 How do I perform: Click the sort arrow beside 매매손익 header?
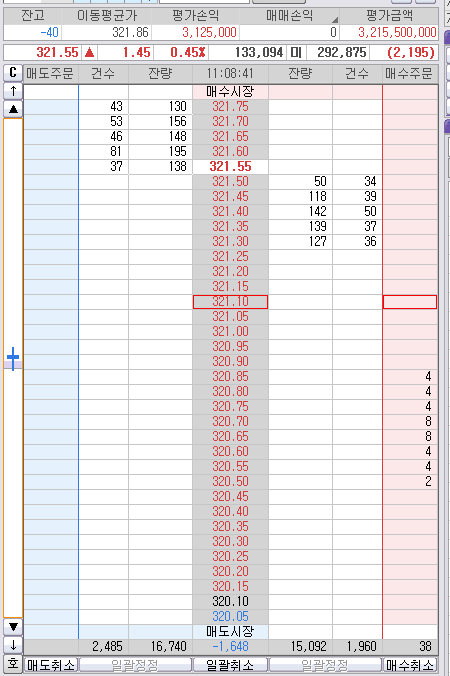[x=334, y=19]
